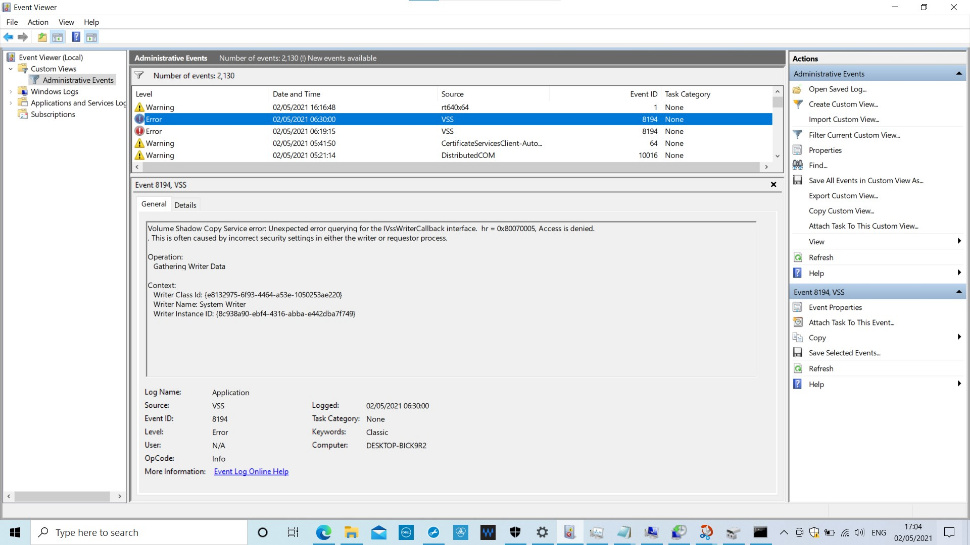Click Copy Custom View action
This screenshot has width=970, height=545.
click(841, 211)
